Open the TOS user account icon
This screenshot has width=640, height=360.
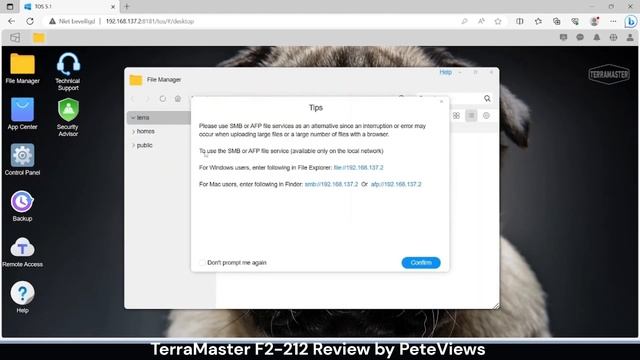pyautogui.click(x=630, y=37)
